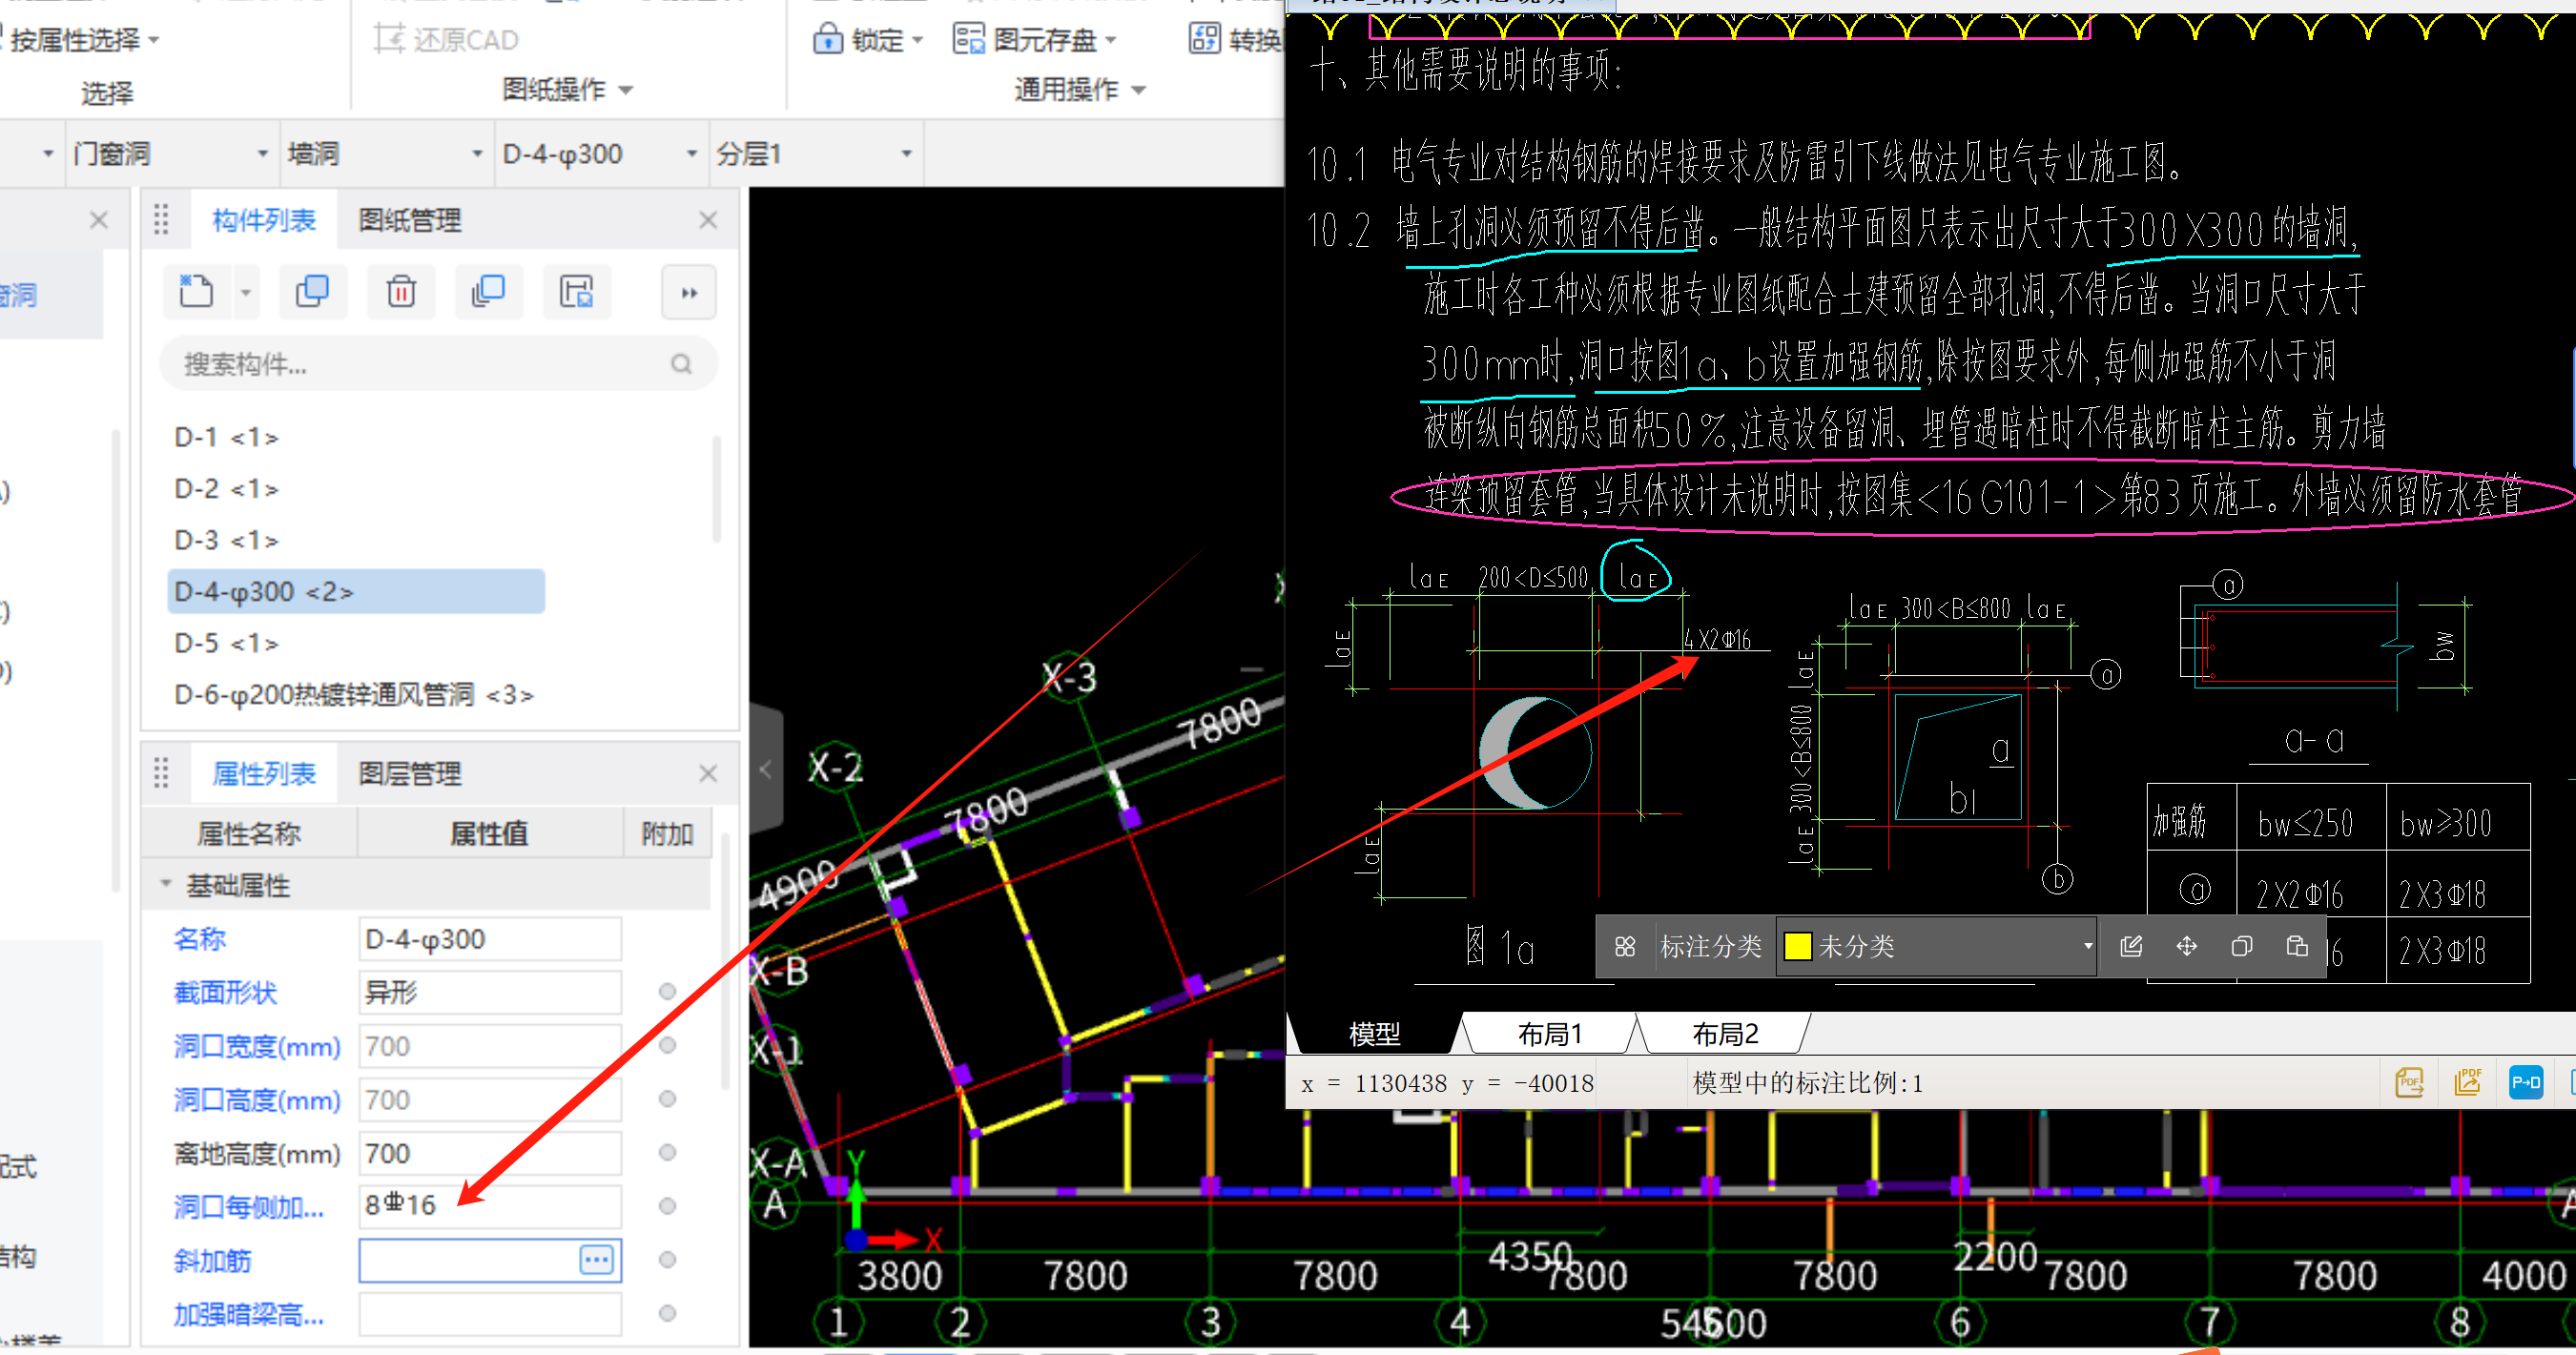Click the delete component trash icon
This screenshot has height=1355, width=2576.
[401, 291]
